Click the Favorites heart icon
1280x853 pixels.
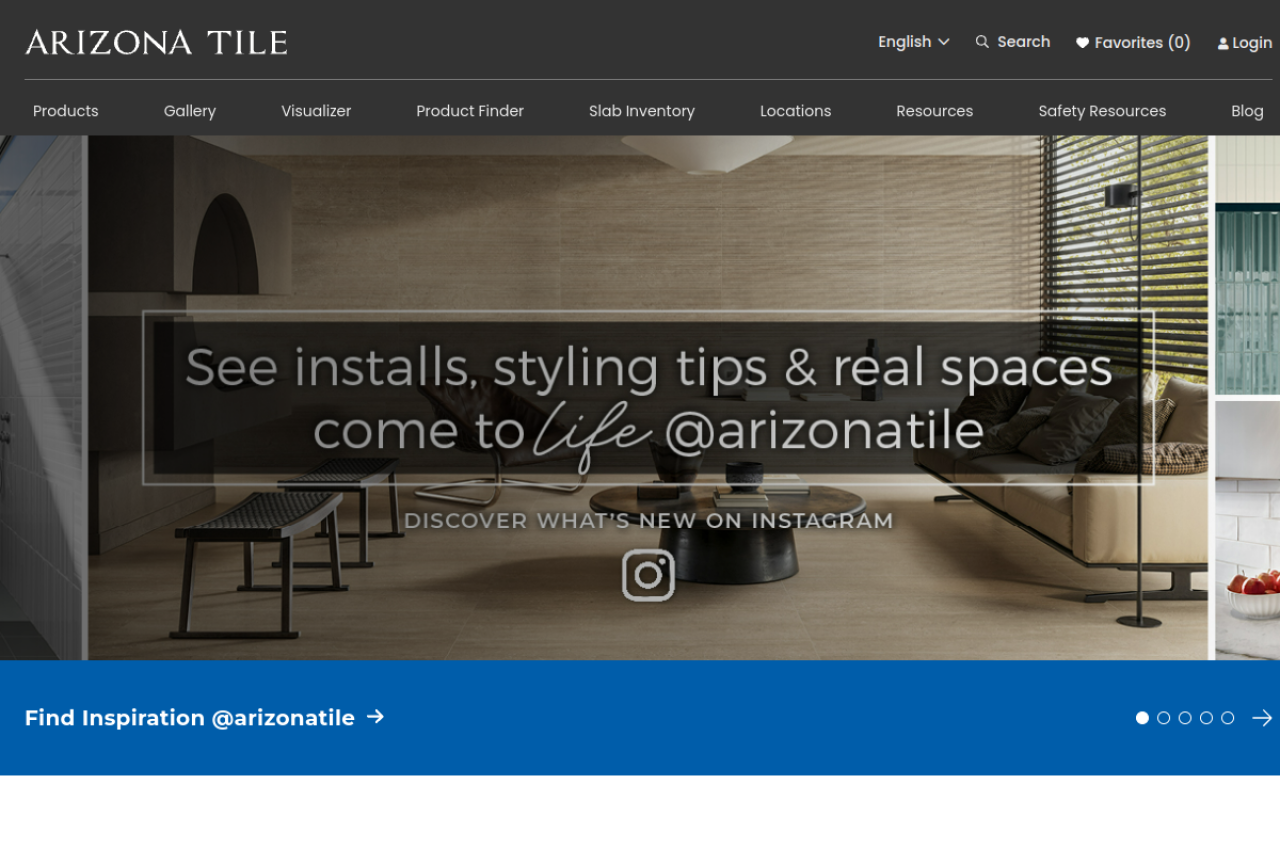(1082, 43)
